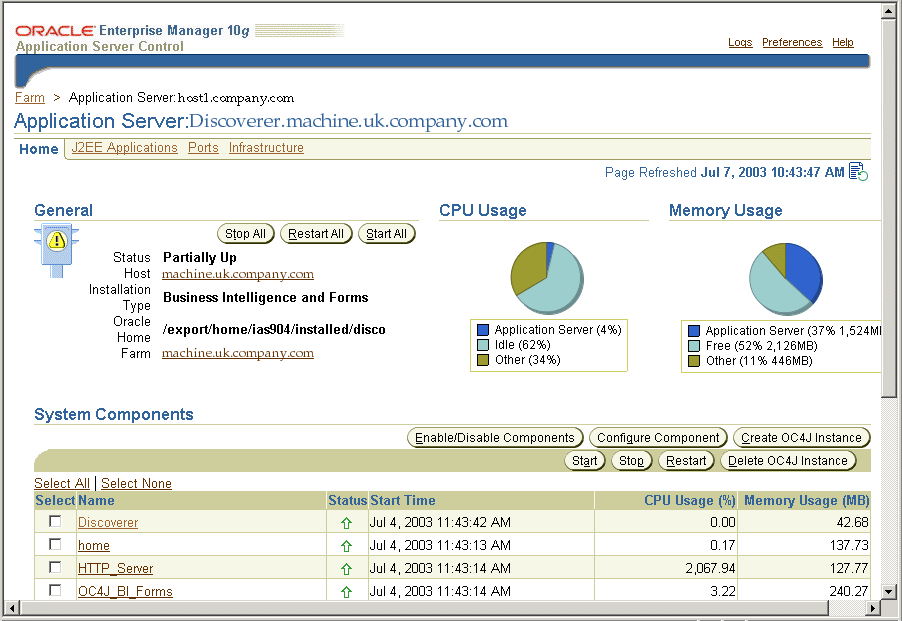This screenshot has height=621, width=902.
Task: Click the page refresh icon
Action: (x=858, y=171)
